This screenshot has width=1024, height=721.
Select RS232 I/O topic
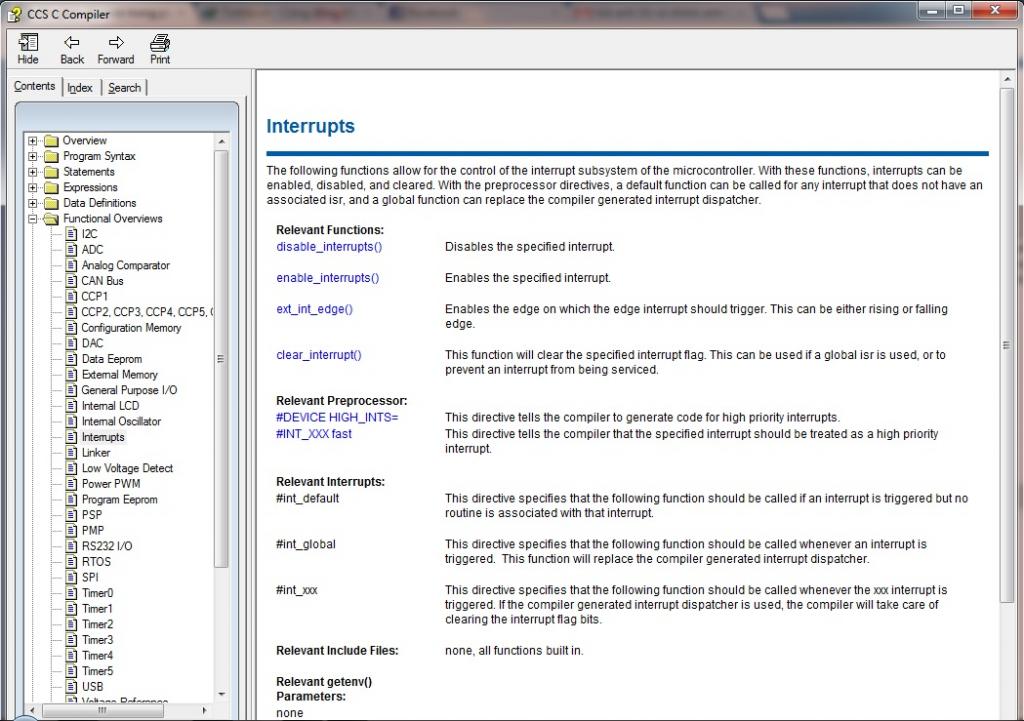coord(107,546)
